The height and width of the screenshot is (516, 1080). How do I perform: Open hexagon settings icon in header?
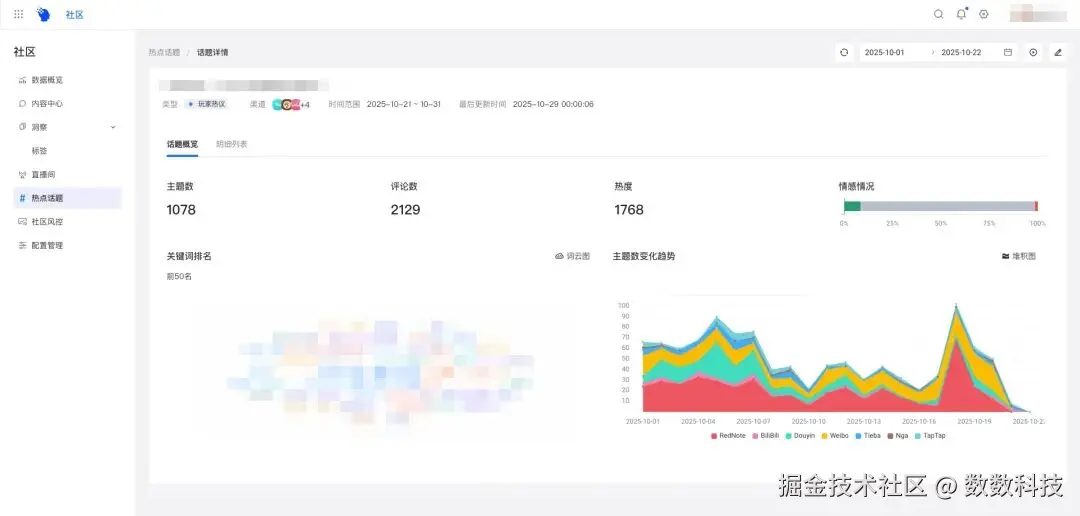click(x=984, y=14)
